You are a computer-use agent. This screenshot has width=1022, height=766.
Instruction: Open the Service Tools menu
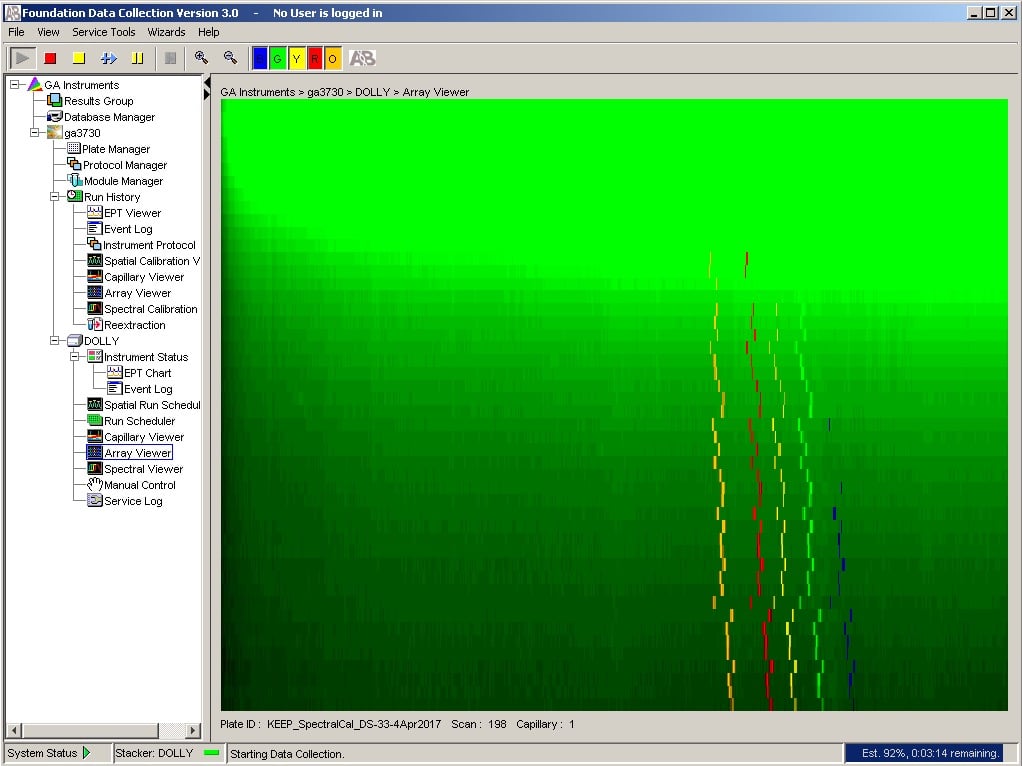[x=103, y=32]
